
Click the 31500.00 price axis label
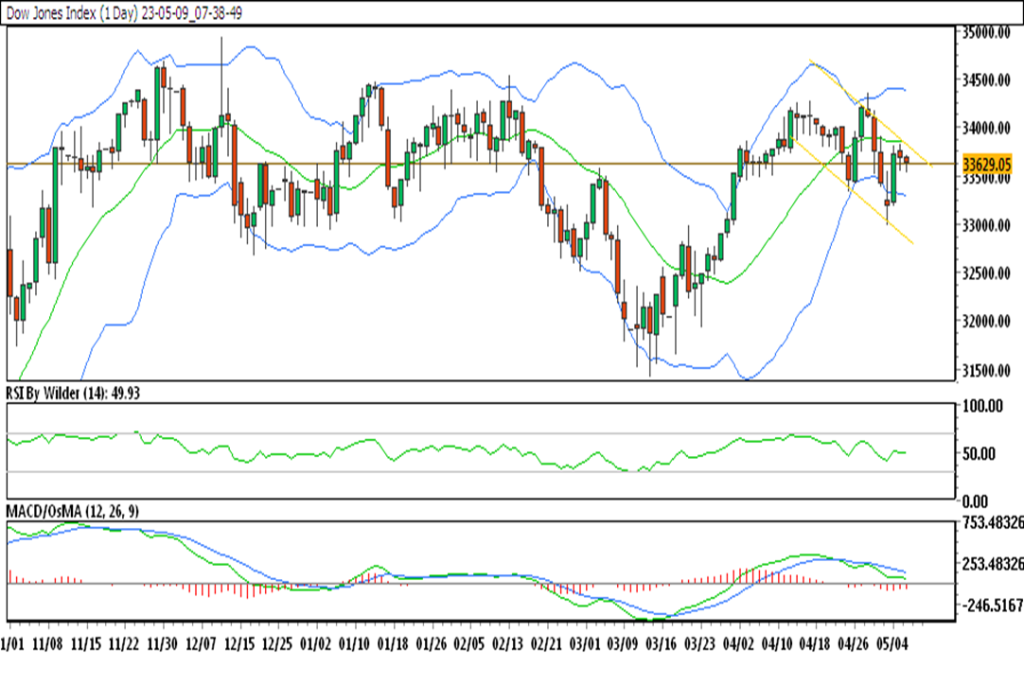click(x=987, y=370)
